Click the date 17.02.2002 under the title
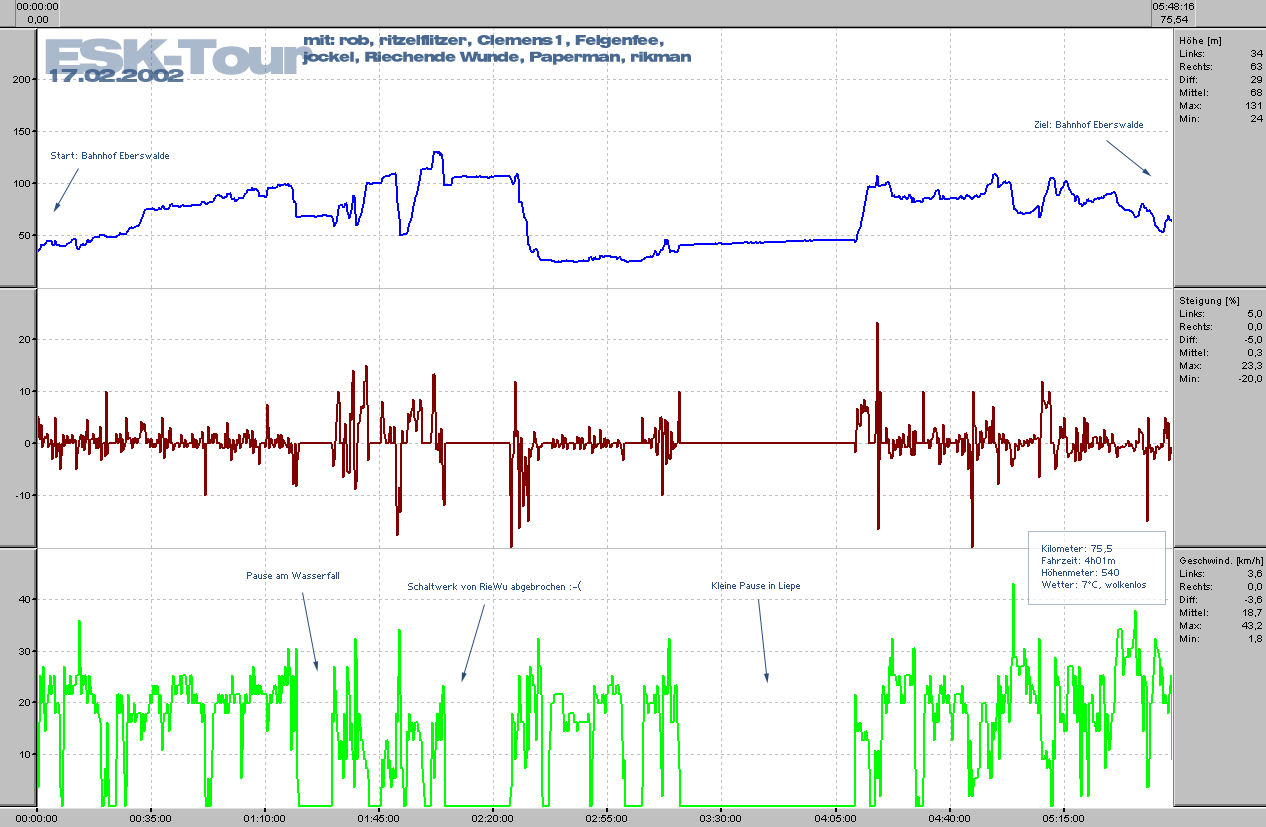This screenshot has height=827, width=1266. [115, 75]
